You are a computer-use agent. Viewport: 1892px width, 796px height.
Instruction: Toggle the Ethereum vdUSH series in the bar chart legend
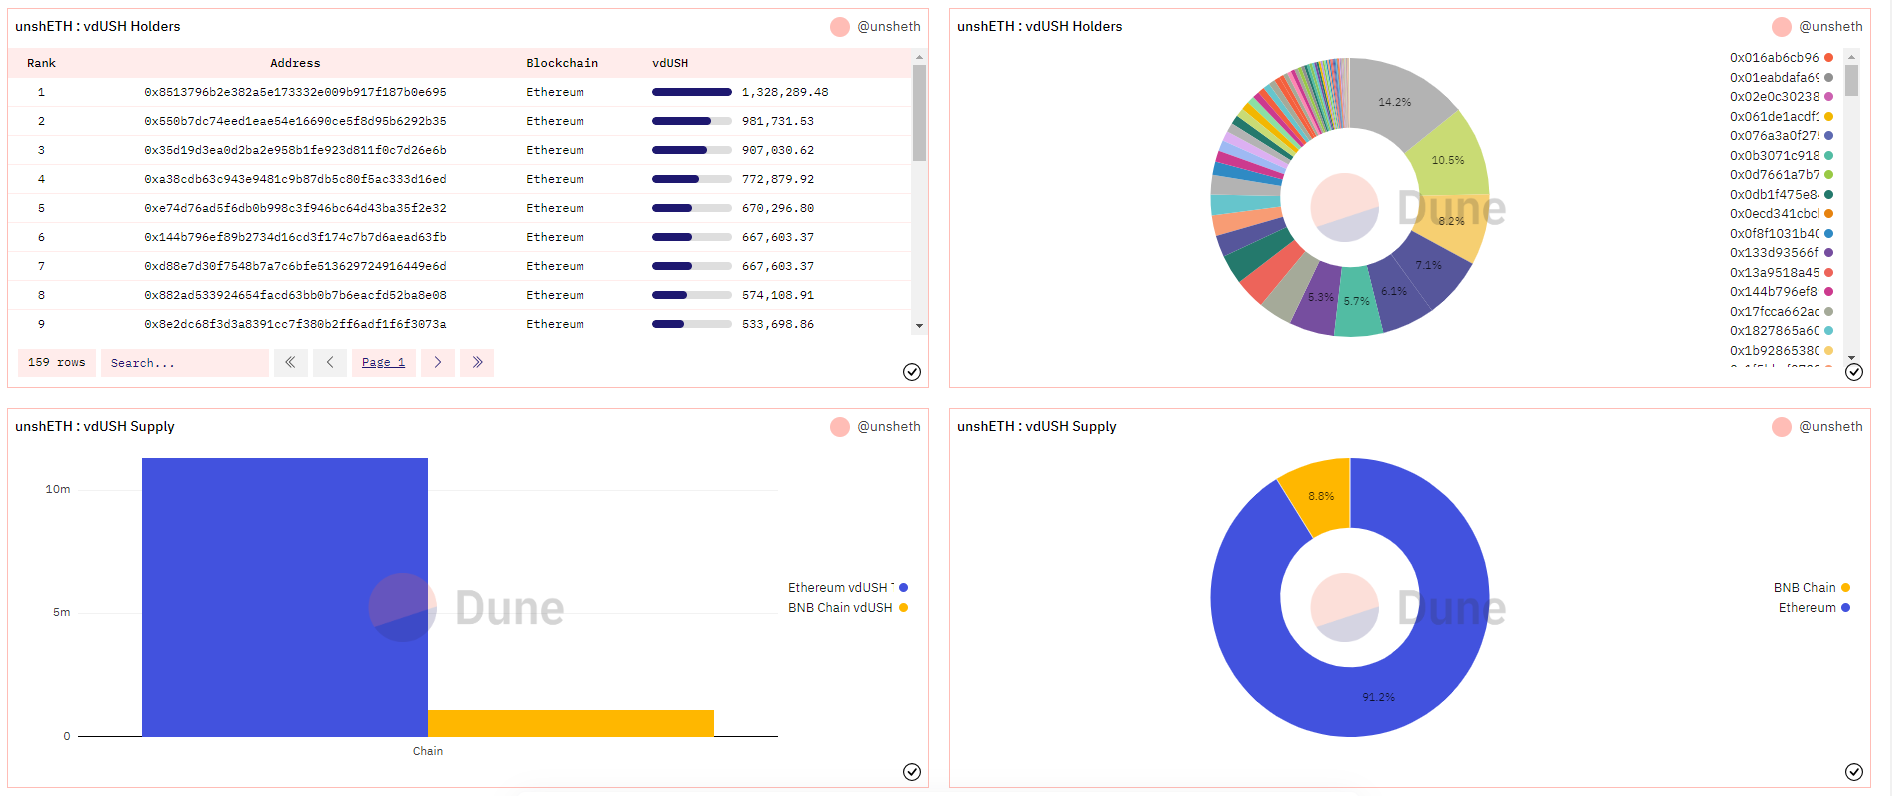848,588
